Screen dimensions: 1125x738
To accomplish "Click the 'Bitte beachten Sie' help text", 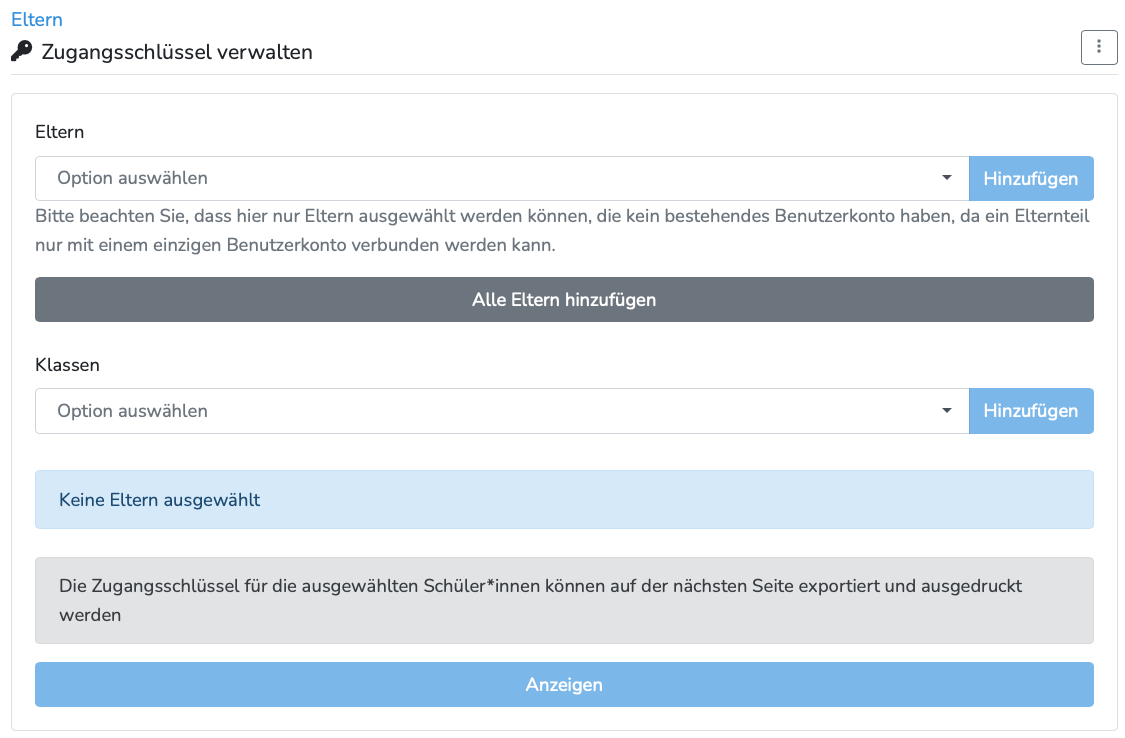I will 562,230.
